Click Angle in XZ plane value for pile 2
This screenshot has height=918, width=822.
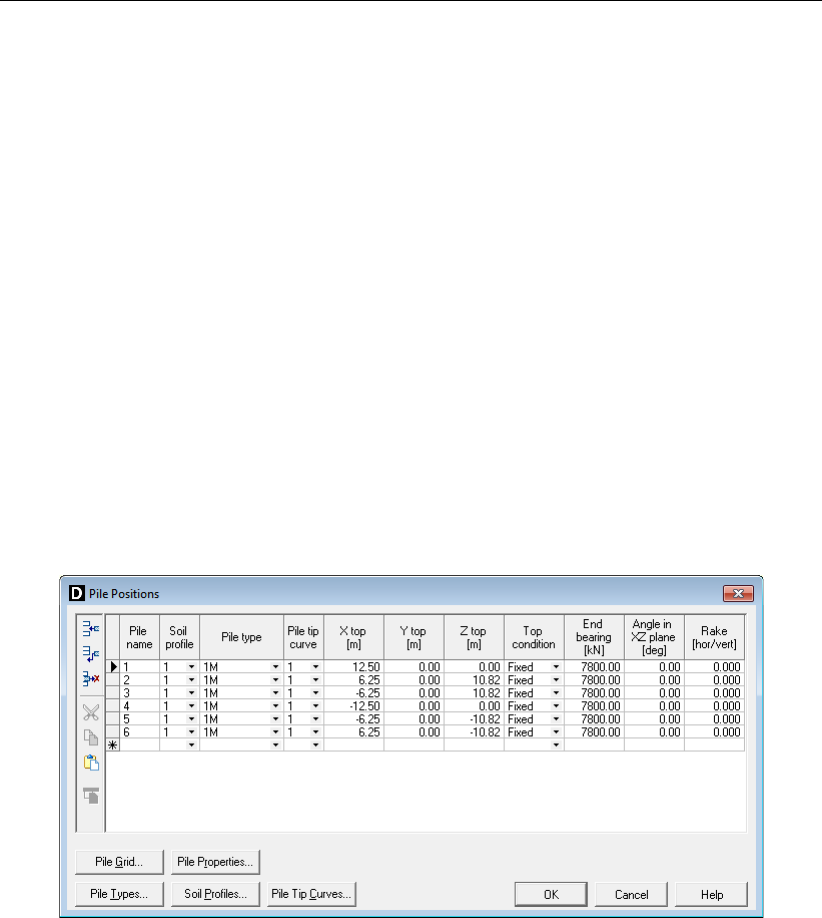(654, 680)
